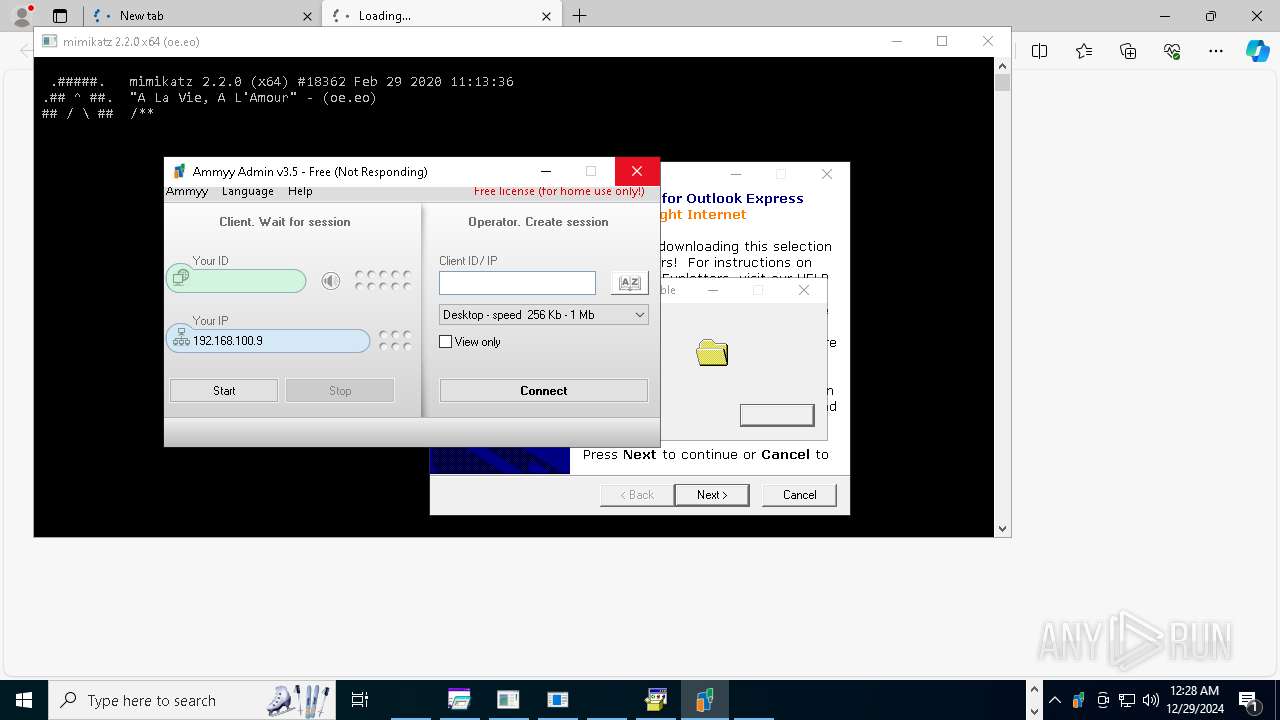Open Edge Collections icon
The height and width of the screenshot is (720, 1280).
1128,51
